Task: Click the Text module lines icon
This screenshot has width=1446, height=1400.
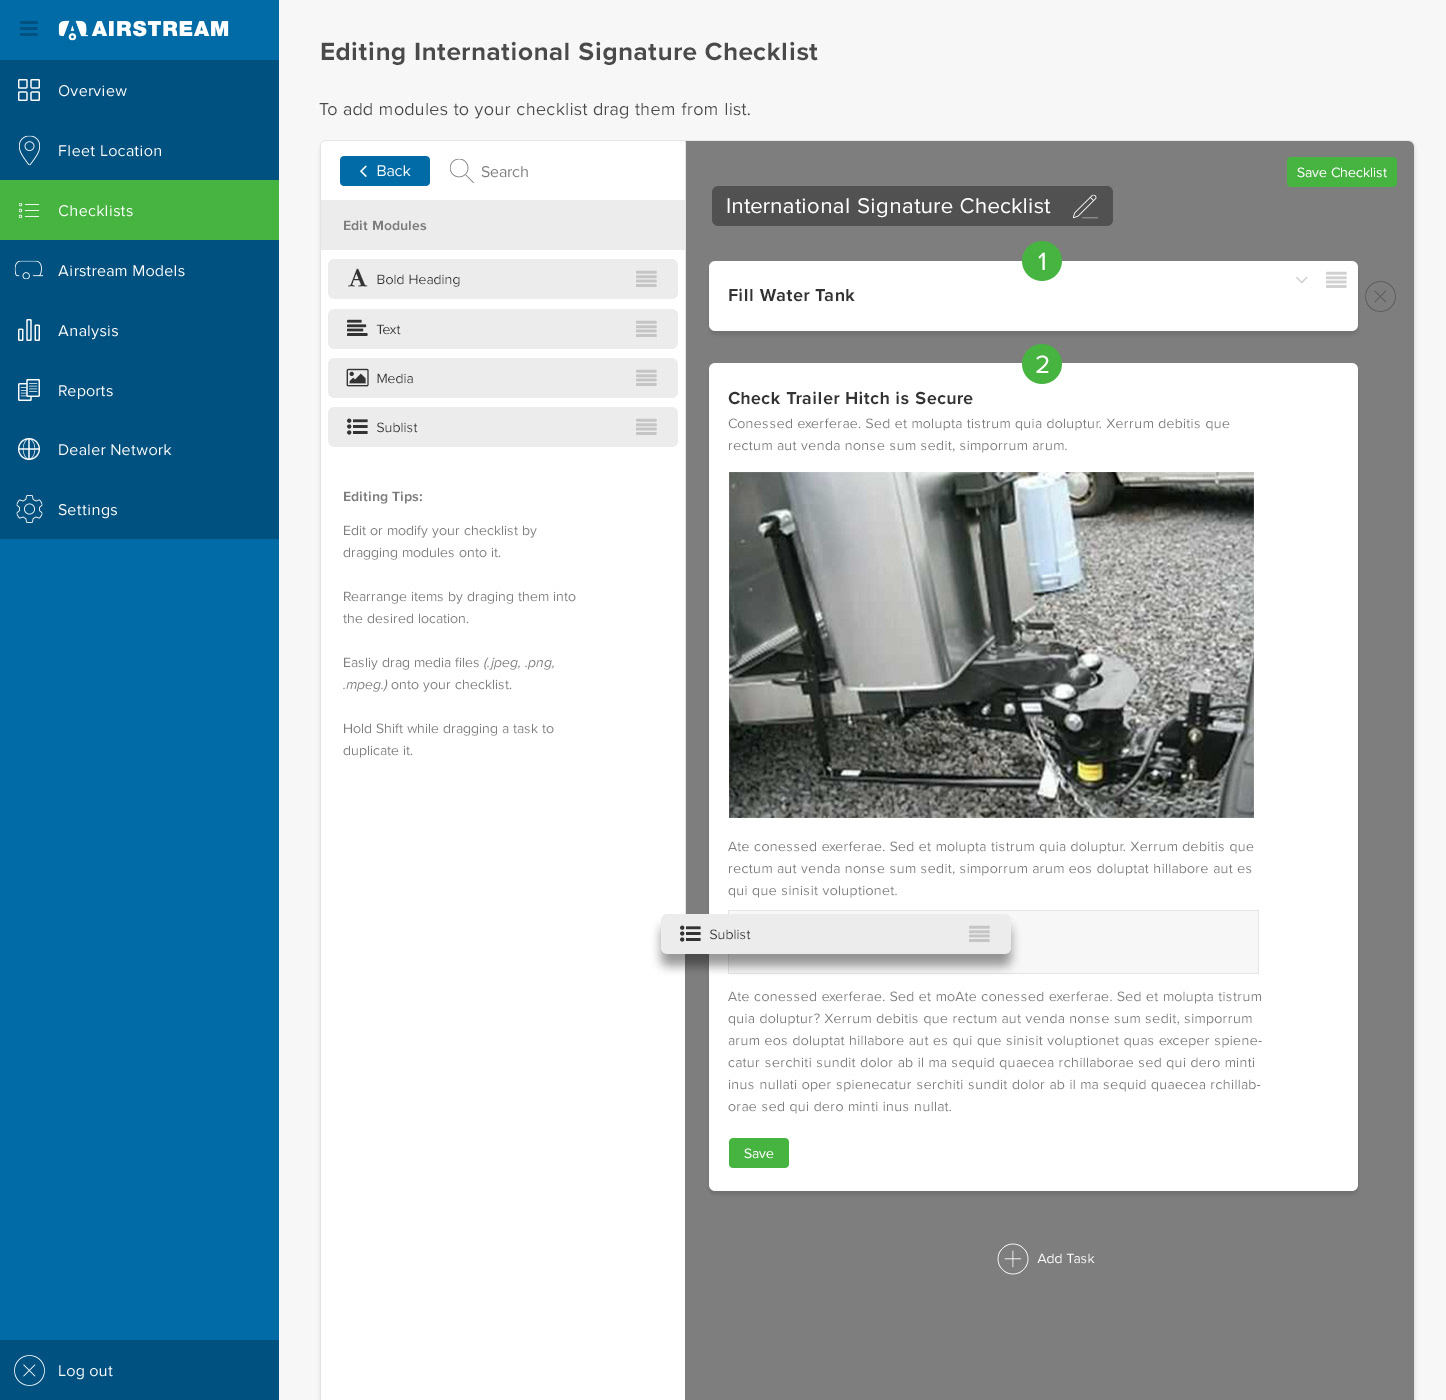Action: click(357, 328)
